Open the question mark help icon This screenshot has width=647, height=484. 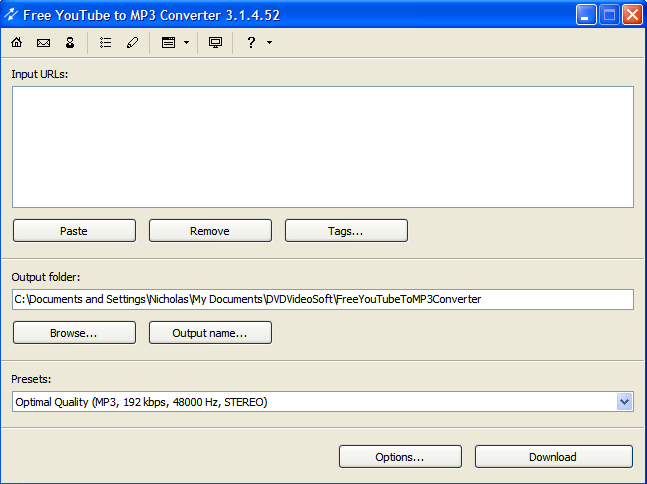(x=251, y=42)
